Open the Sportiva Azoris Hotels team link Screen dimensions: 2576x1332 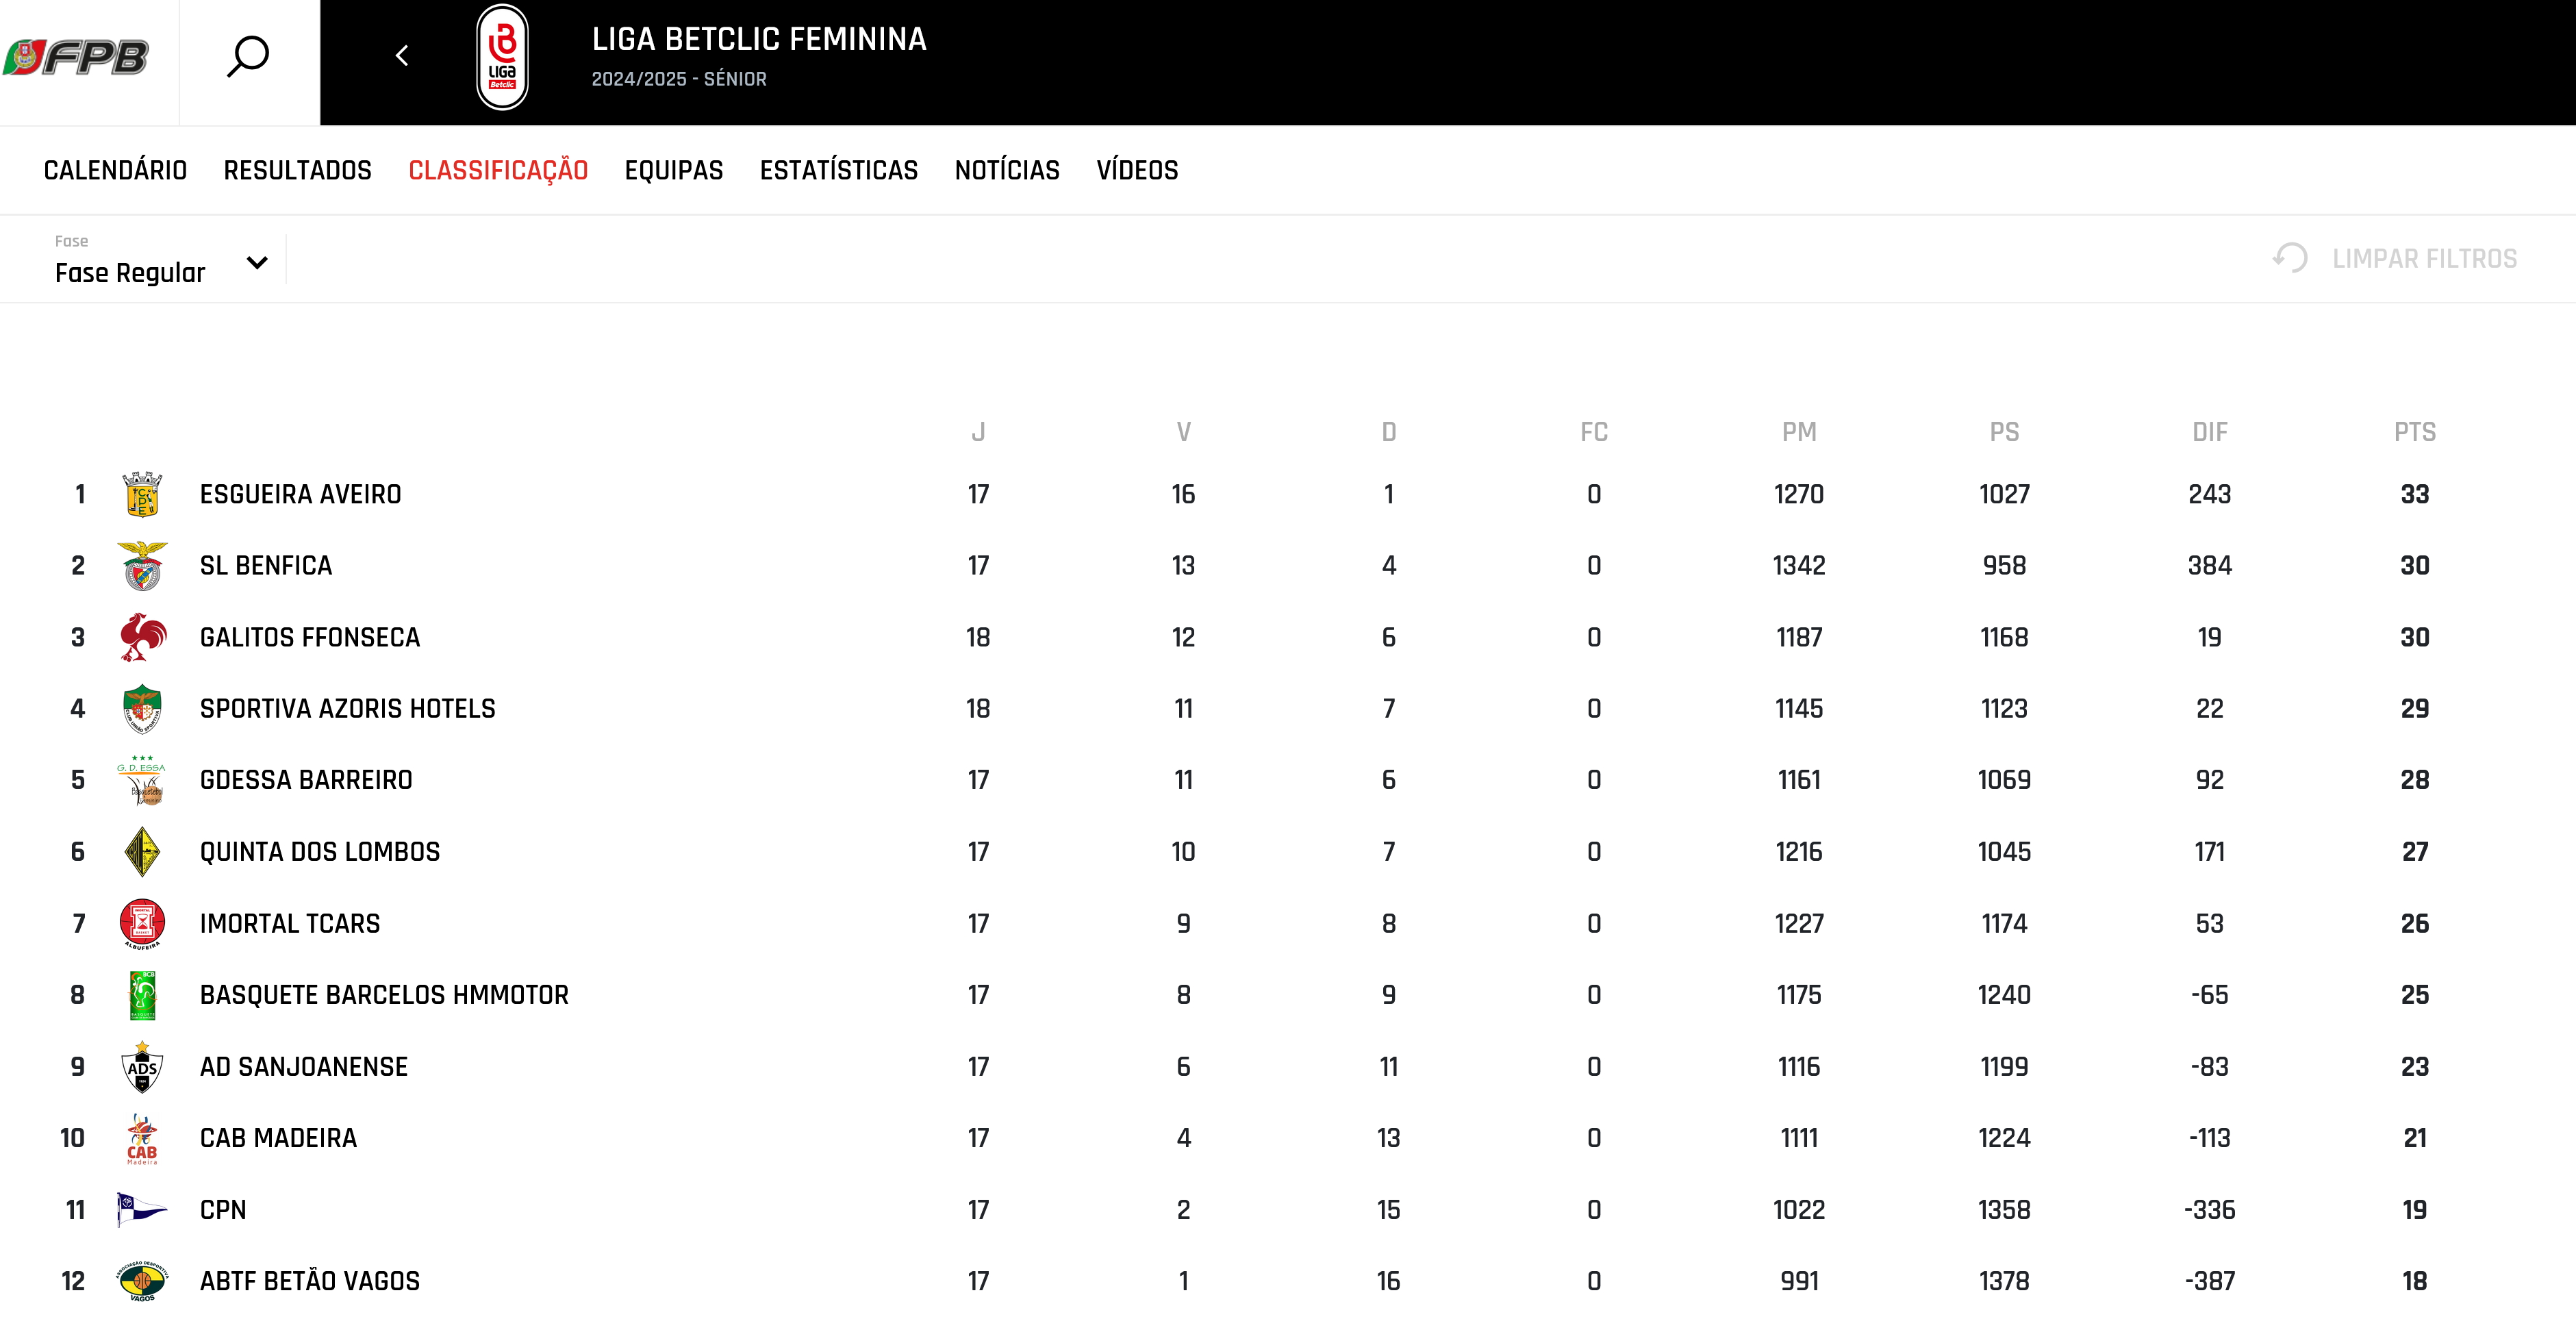click(347, 709)
